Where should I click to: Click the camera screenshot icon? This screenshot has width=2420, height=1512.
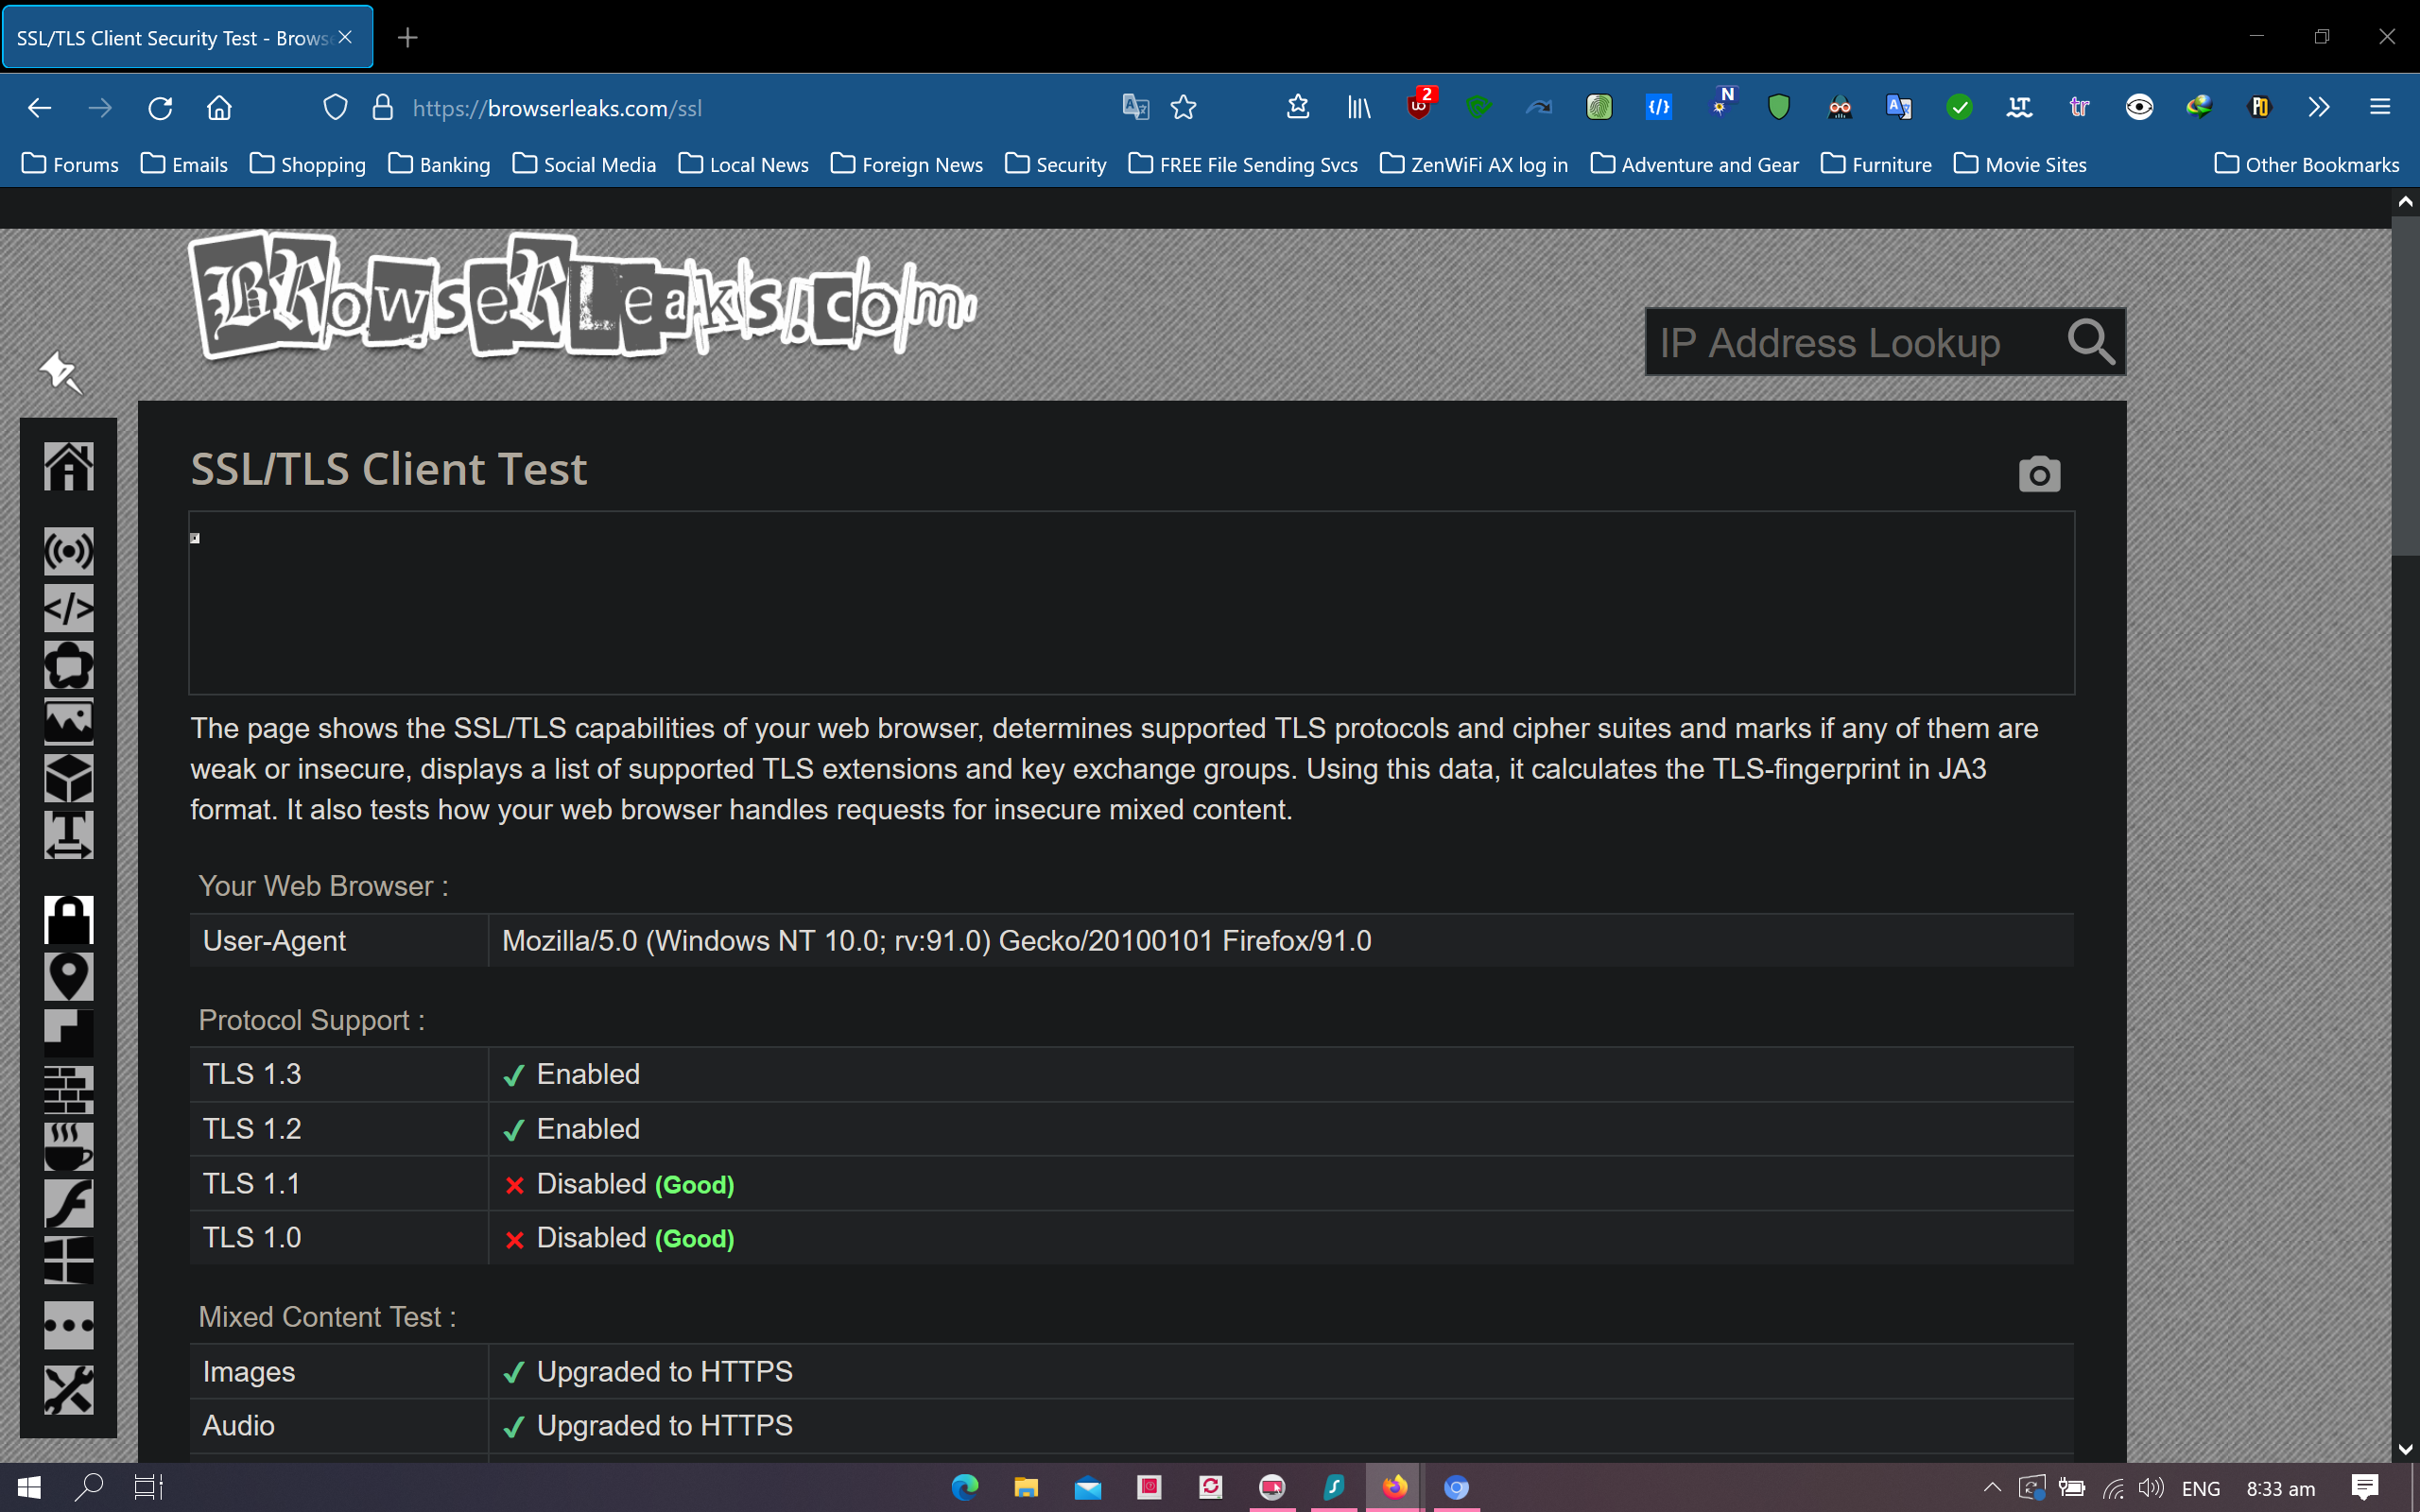(x=2039, y=474)
